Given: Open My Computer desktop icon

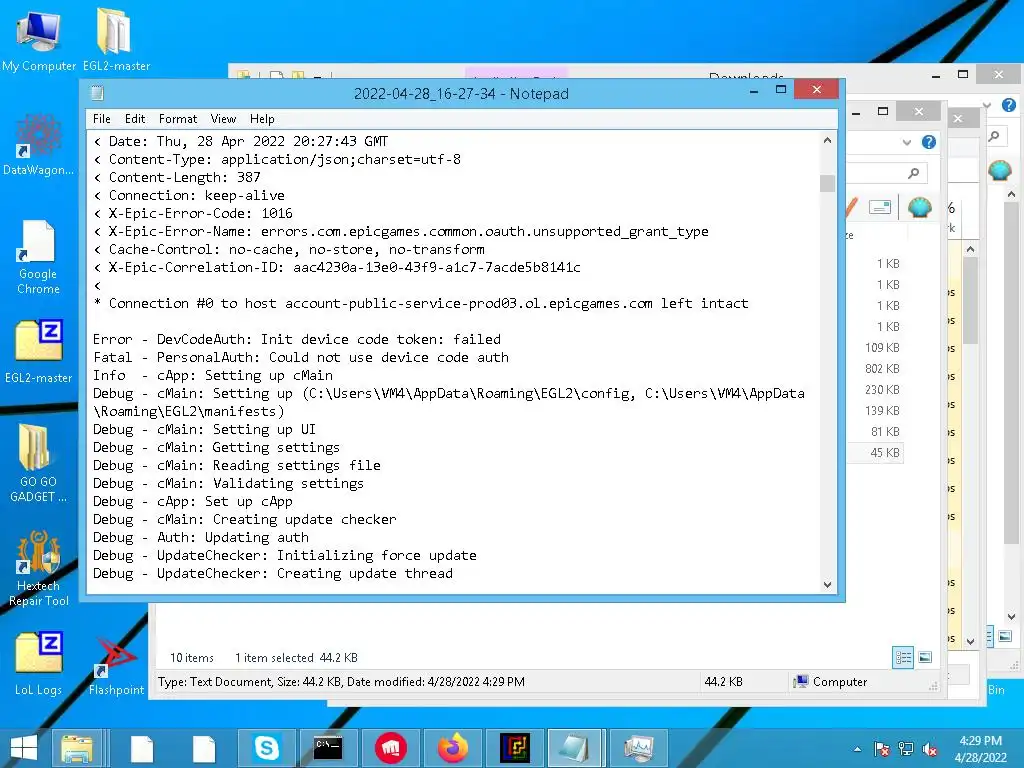Looking at the screenshot, I should [x=39, y=40].
